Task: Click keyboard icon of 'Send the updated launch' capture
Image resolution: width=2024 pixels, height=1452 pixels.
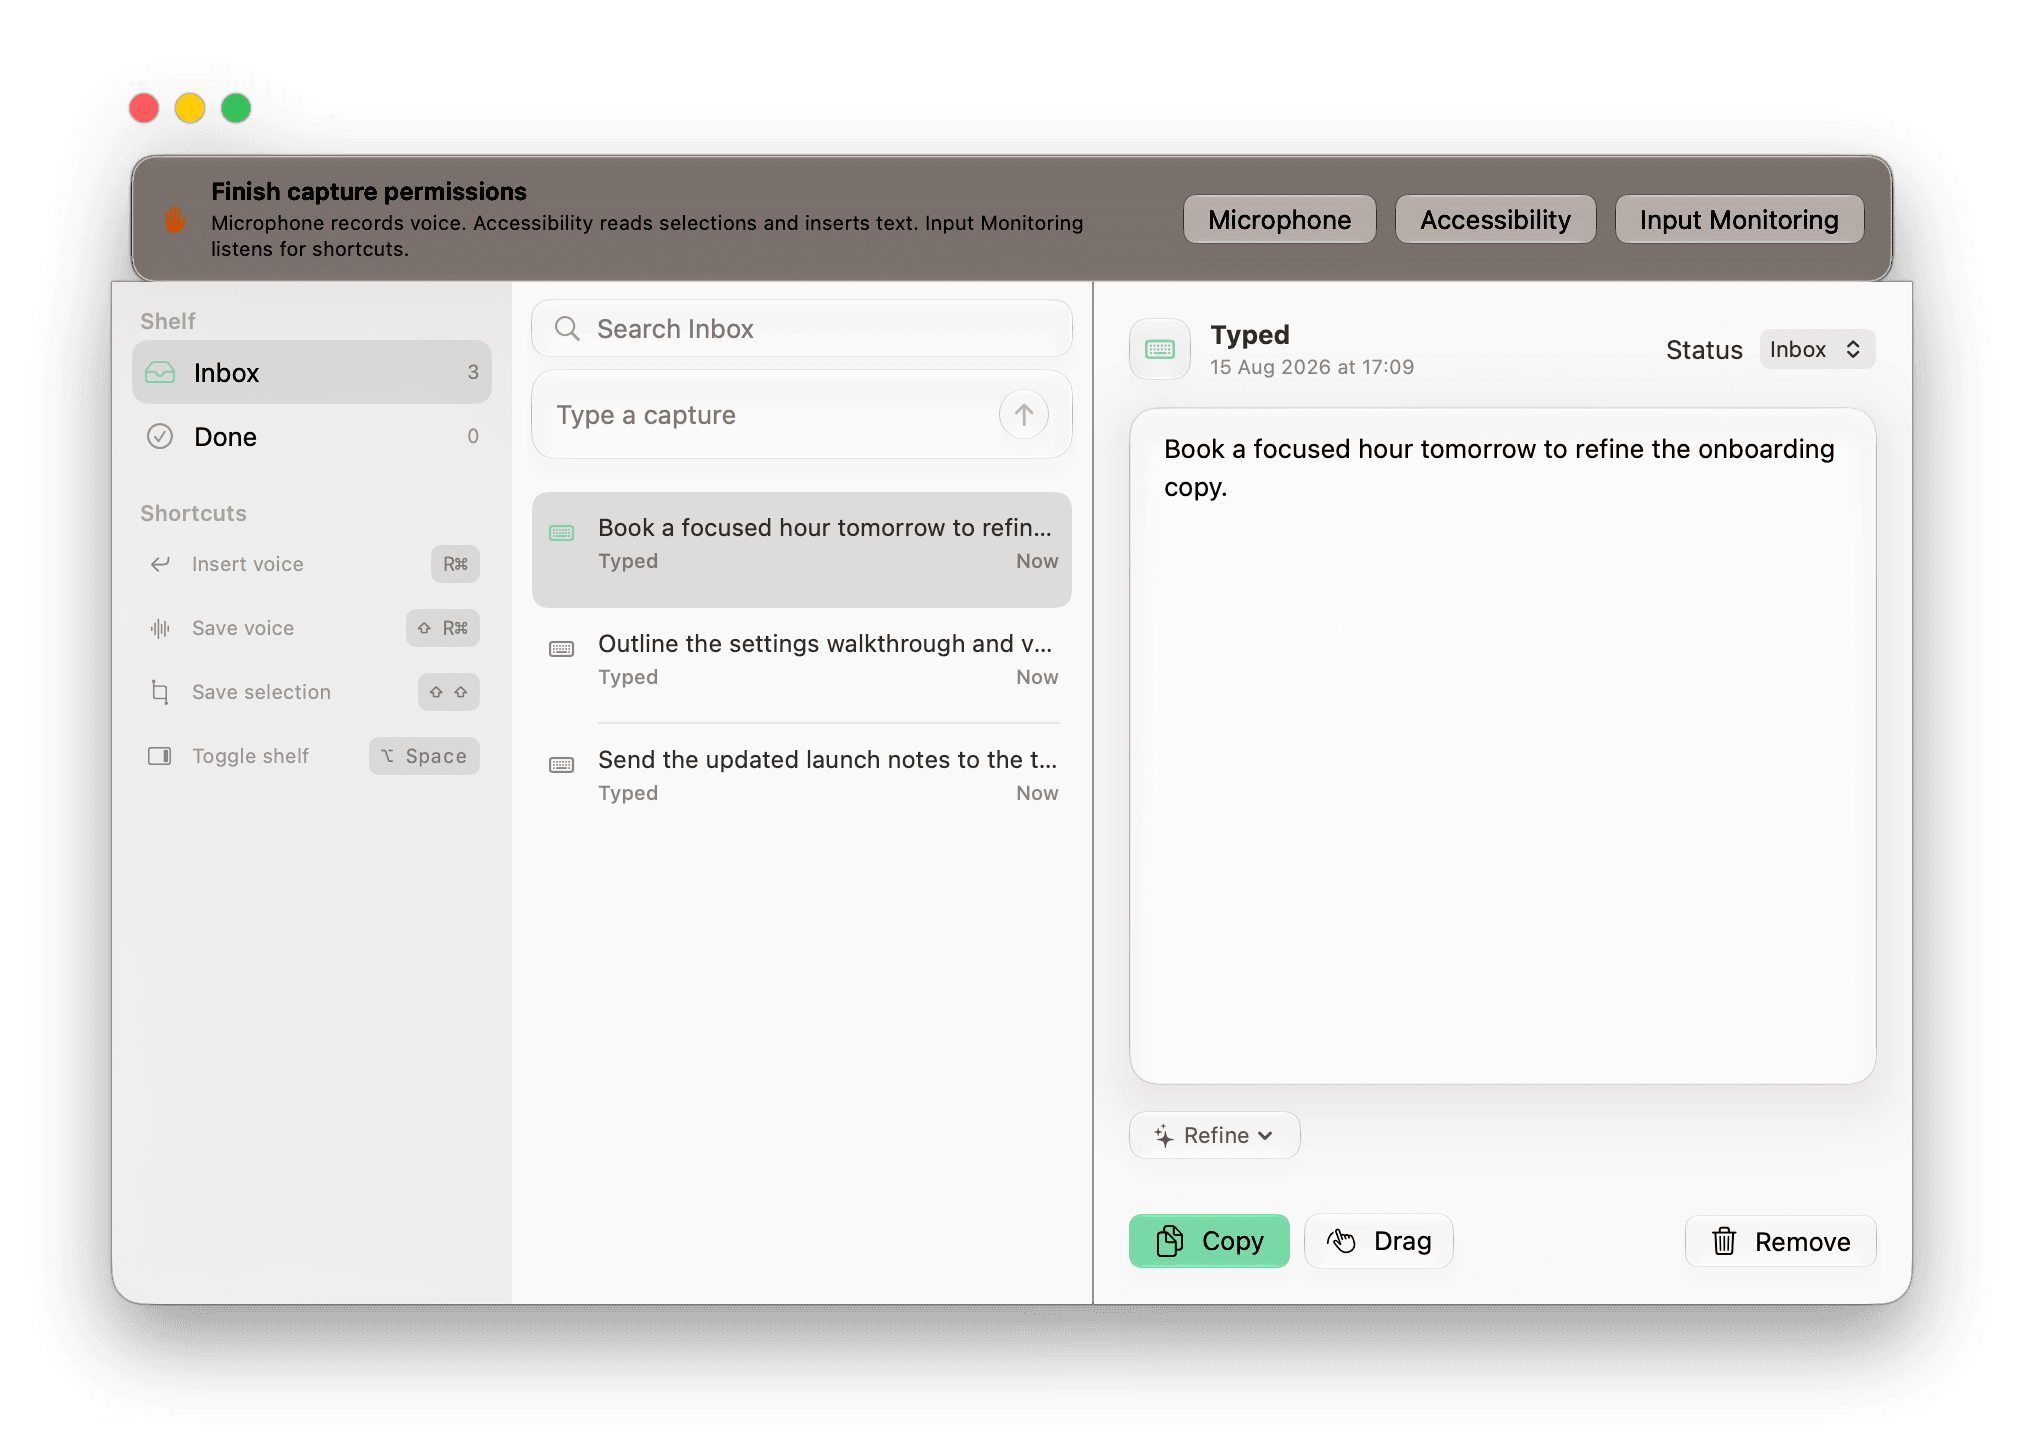Action: coord(562,765)
